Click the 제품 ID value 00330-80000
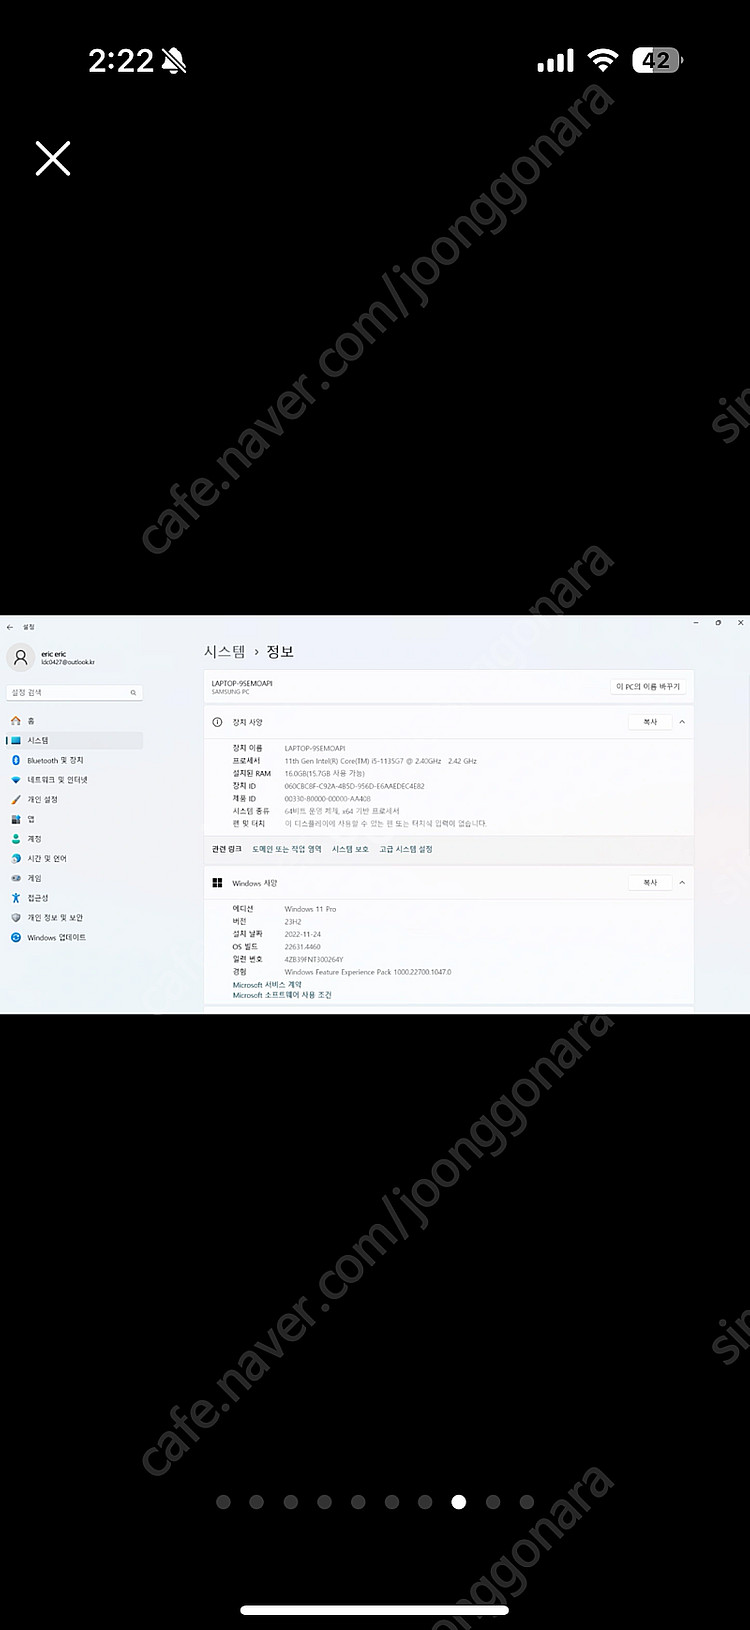 tap(327, 798)
